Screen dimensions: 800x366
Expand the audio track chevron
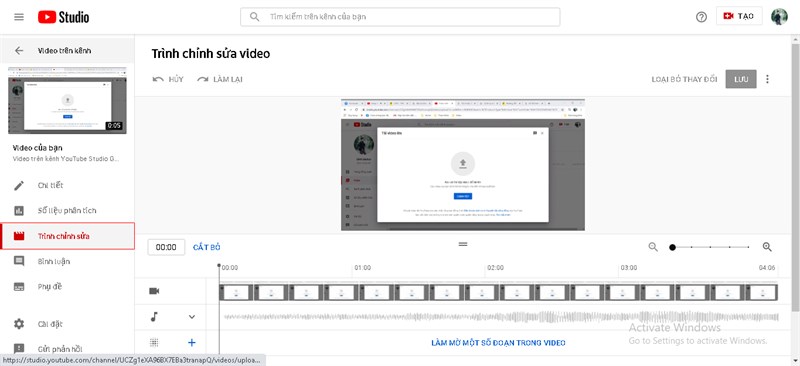[192, 316]
